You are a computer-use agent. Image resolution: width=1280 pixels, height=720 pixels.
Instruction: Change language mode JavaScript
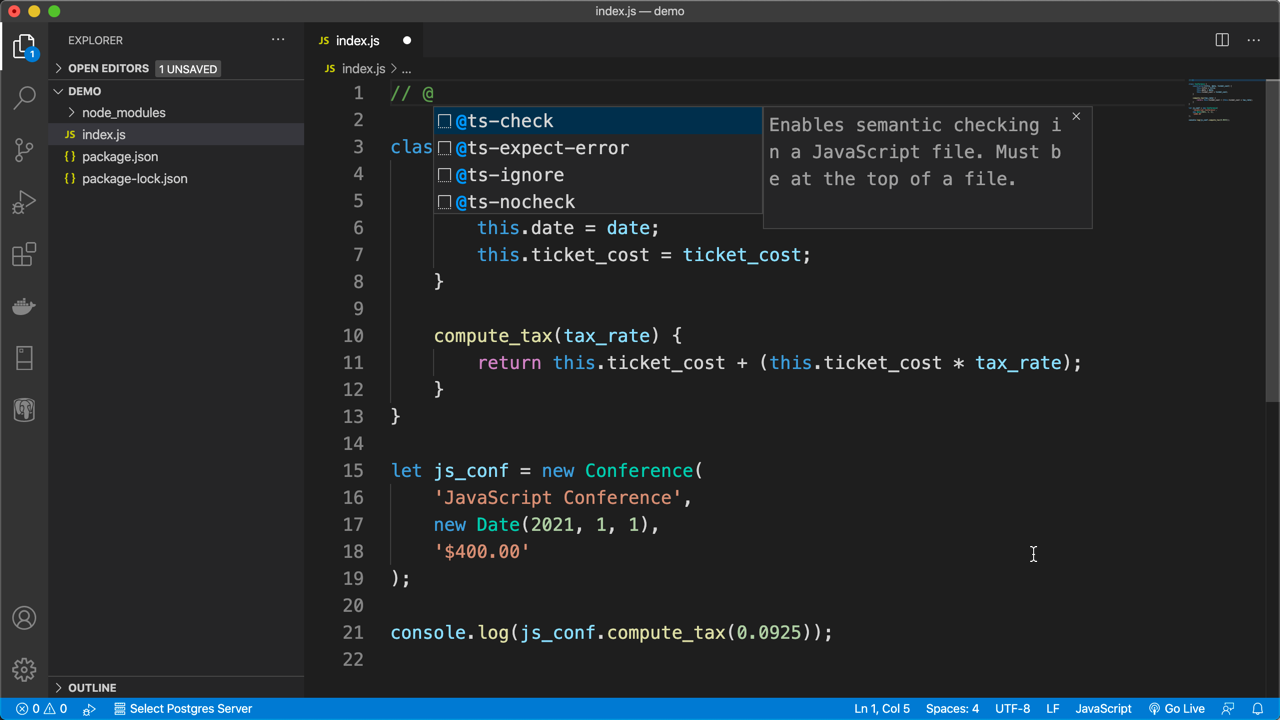pos(1103,709)
